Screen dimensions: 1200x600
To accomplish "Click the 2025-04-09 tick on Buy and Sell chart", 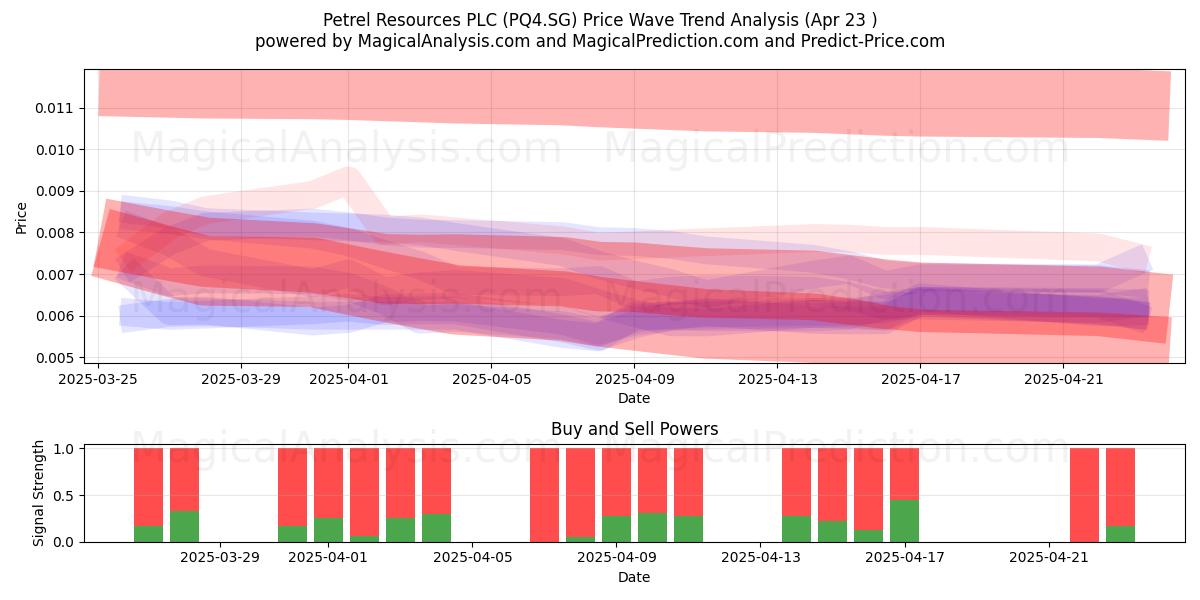I will (616, 558).
